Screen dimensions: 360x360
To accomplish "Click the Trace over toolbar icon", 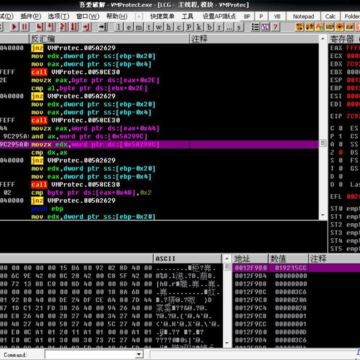I will click(x=74, y=27).
